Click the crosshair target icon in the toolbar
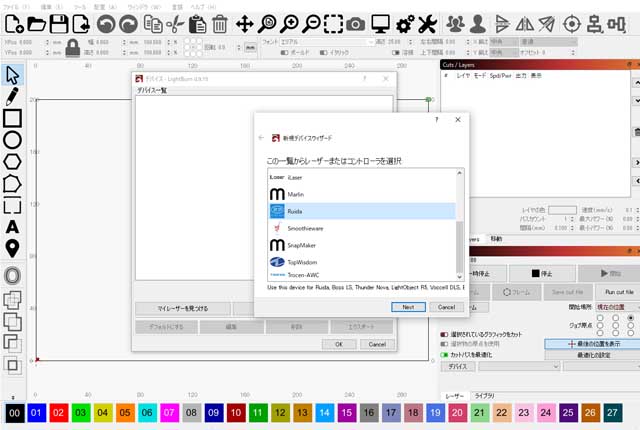Image resolution: width=640 pixels, height=430 pixels. click(572, 24)
